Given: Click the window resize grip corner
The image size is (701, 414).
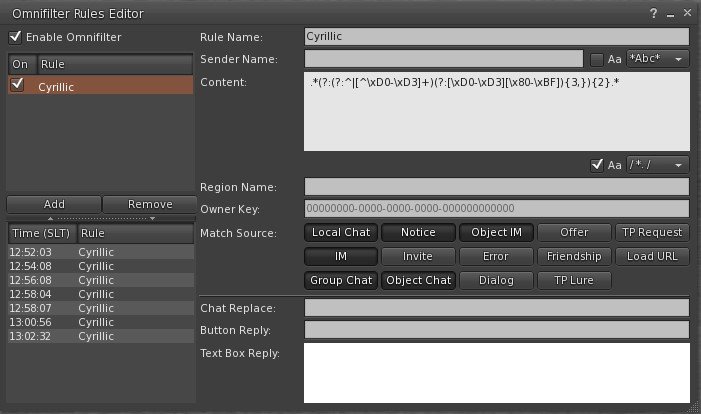Looking at the screenshot, I should pos(693,406).
